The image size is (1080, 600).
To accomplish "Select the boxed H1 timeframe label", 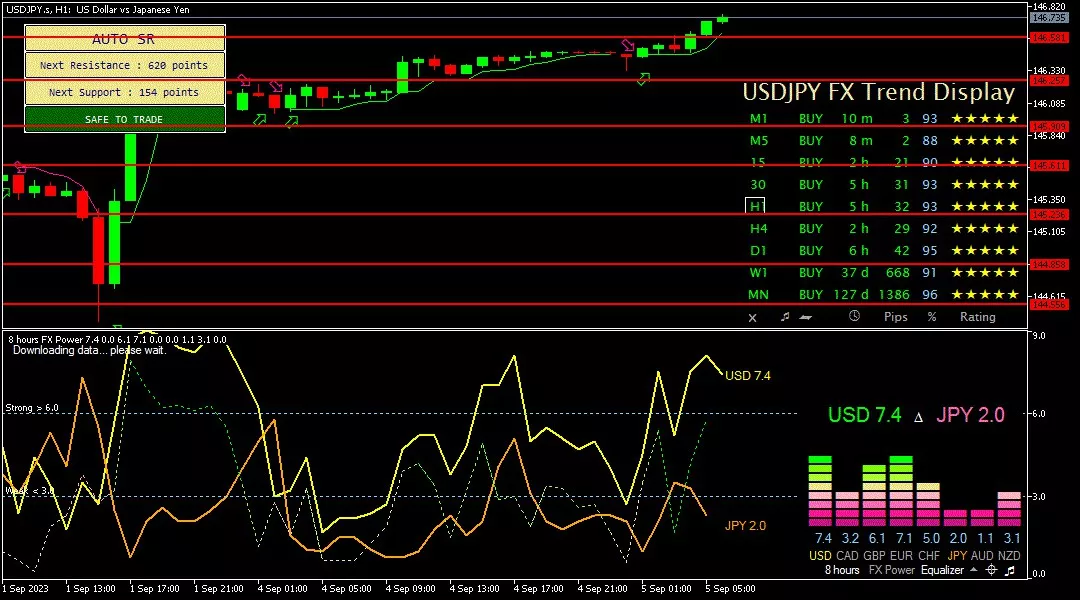I will (756, 206).
